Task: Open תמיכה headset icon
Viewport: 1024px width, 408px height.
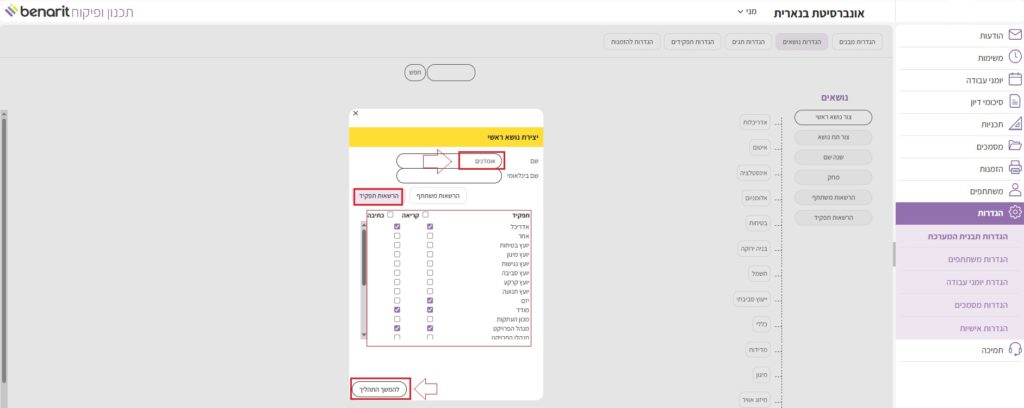Action: pos(1014,350)
